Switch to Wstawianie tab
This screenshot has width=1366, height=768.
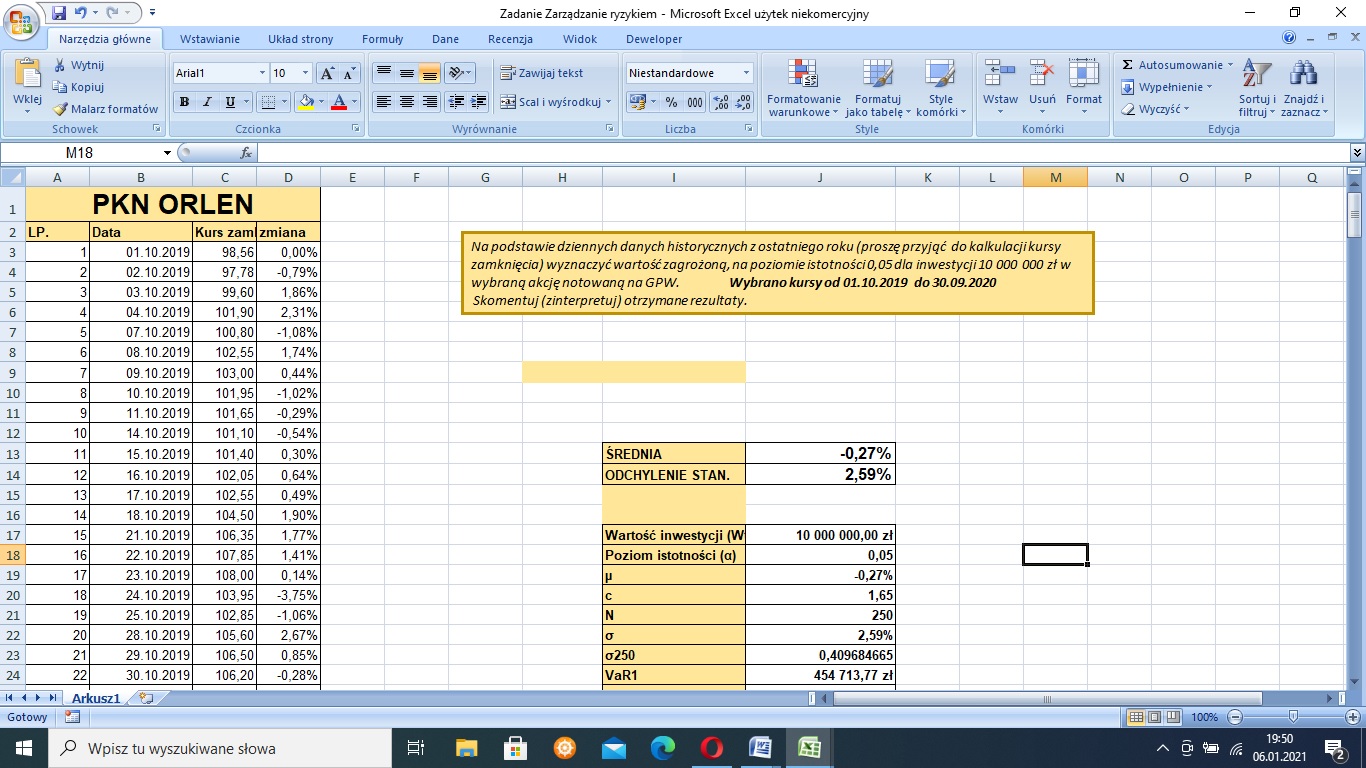pyautogui.click(x=210, y=39)
